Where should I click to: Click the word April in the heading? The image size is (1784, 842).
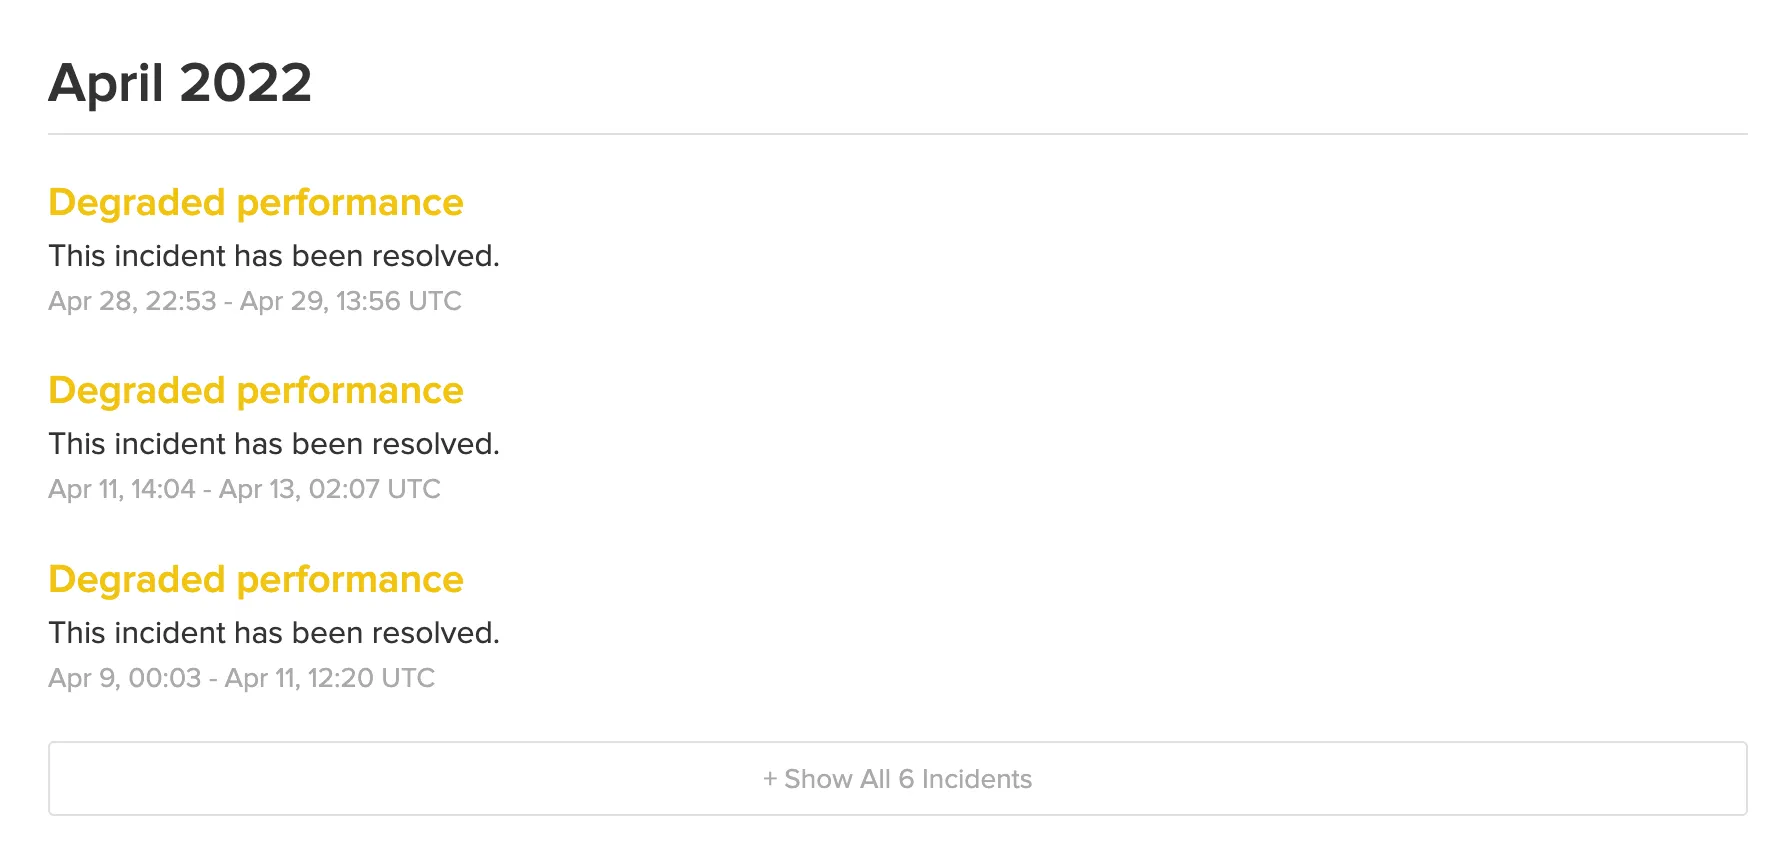(x=106, y=84)
